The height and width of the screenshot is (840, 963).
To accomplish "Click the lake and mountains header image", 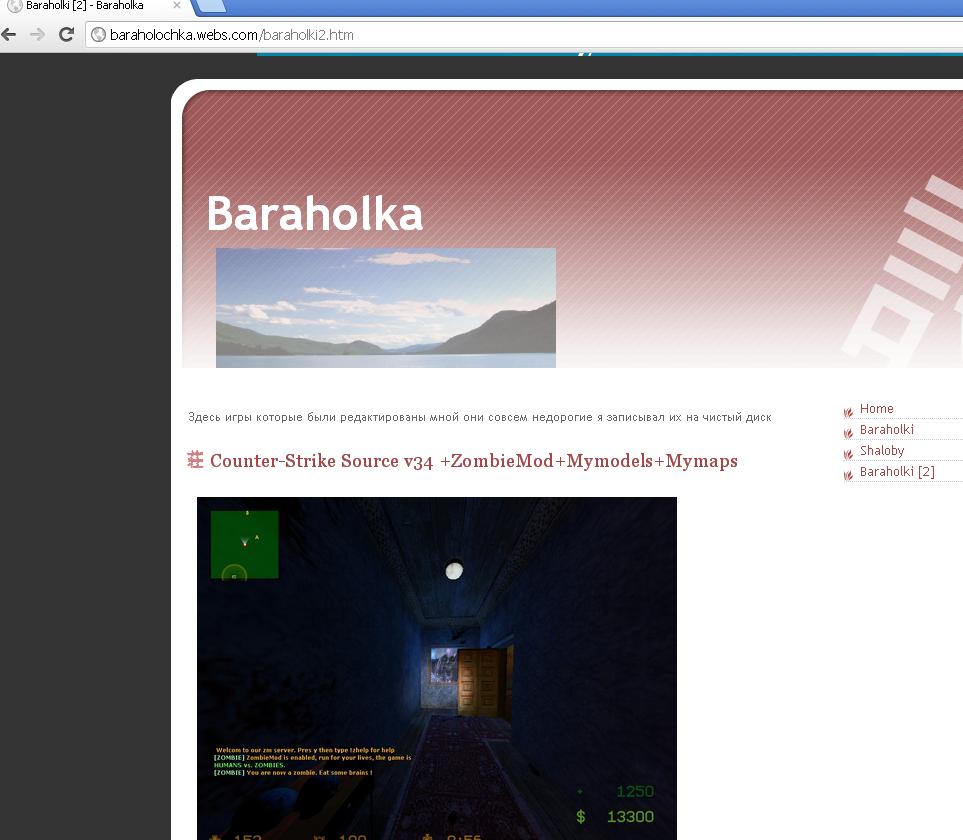I will tap(386, 308).
